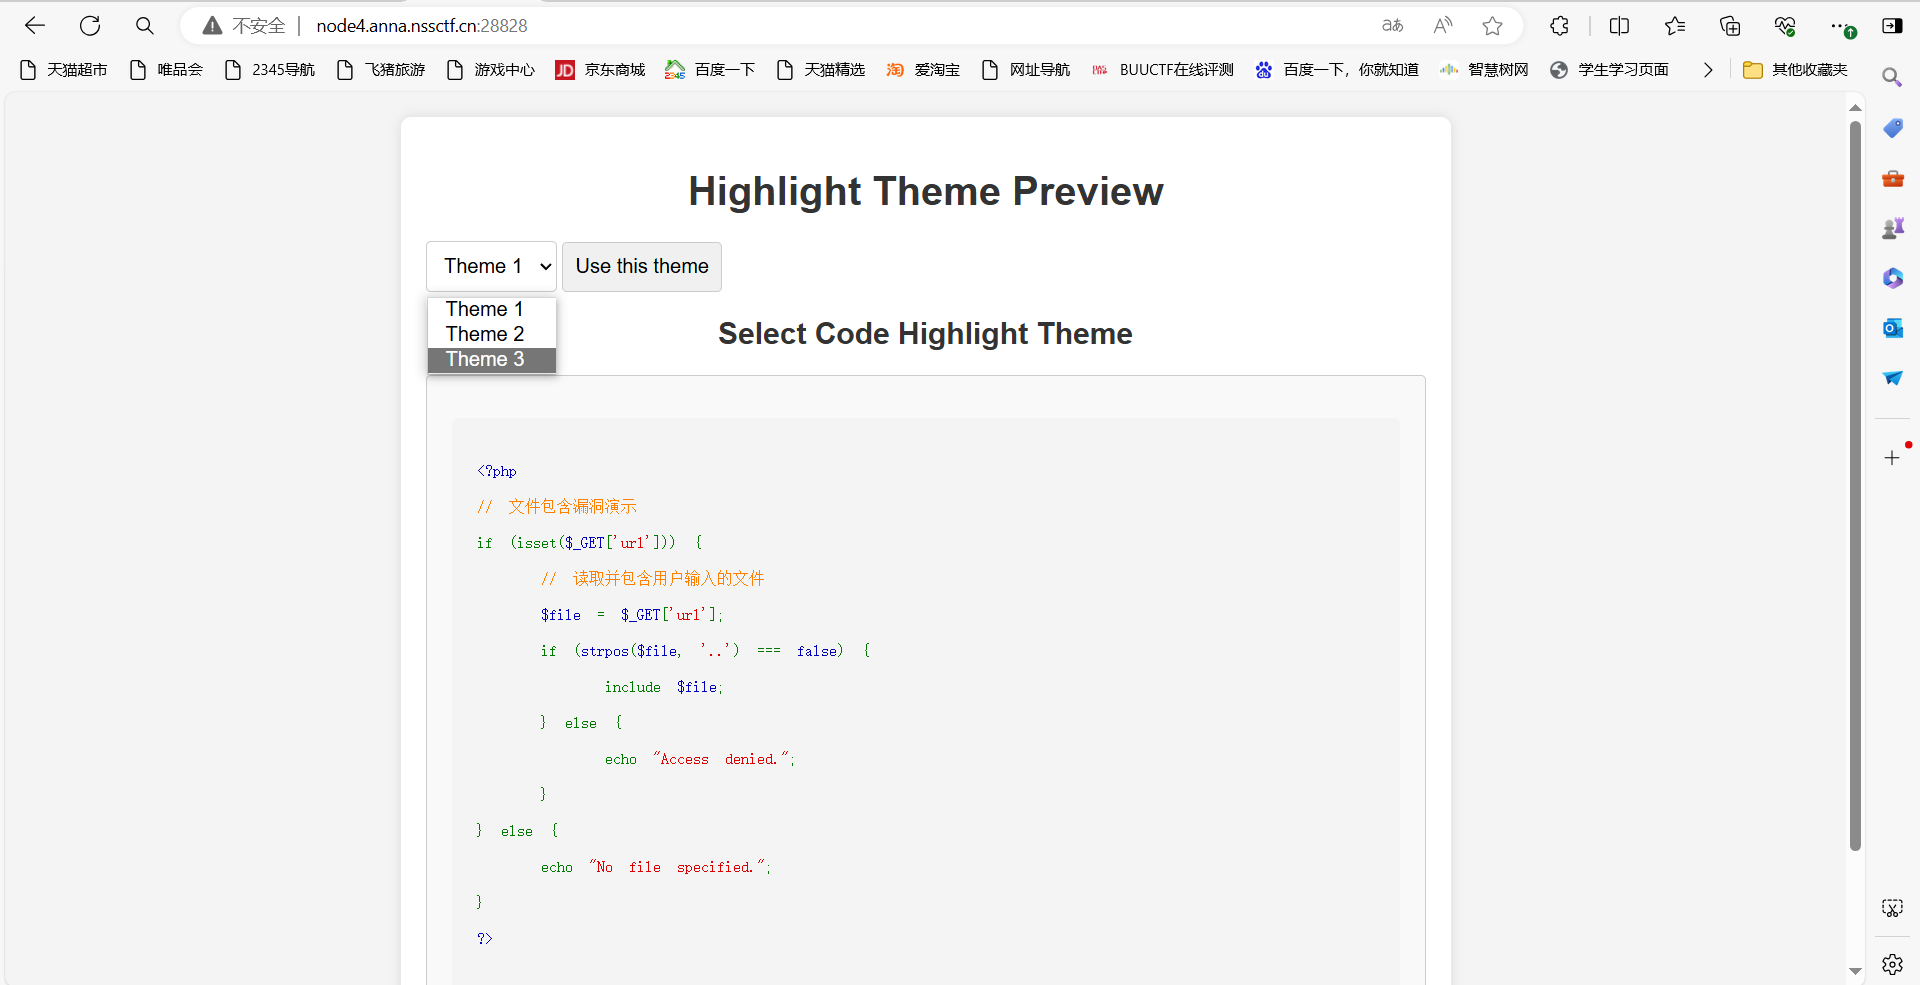
Task: Choose Theme 2 from the list
Action: 491,334
